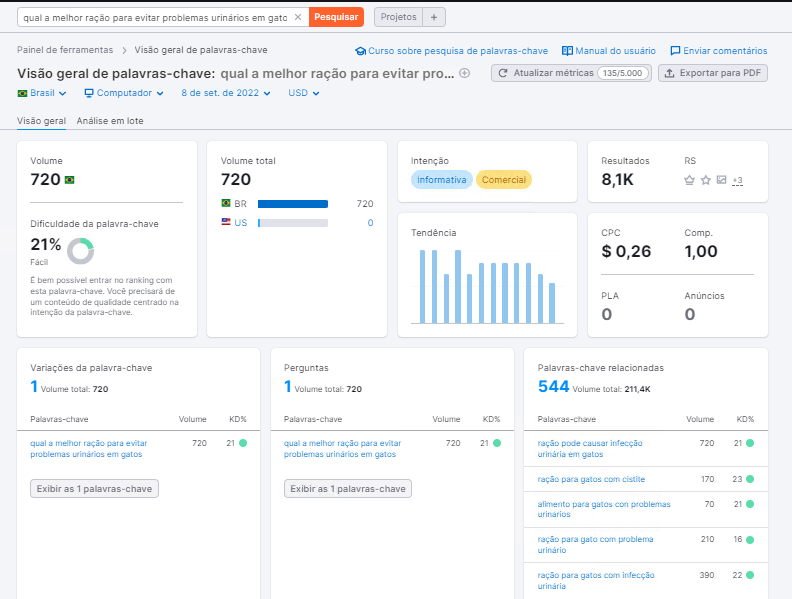Image resolution: width=792 pixels, height=599 pixels.
Task: Click the Informativa intent tag
Action: [x=441, y=180]
